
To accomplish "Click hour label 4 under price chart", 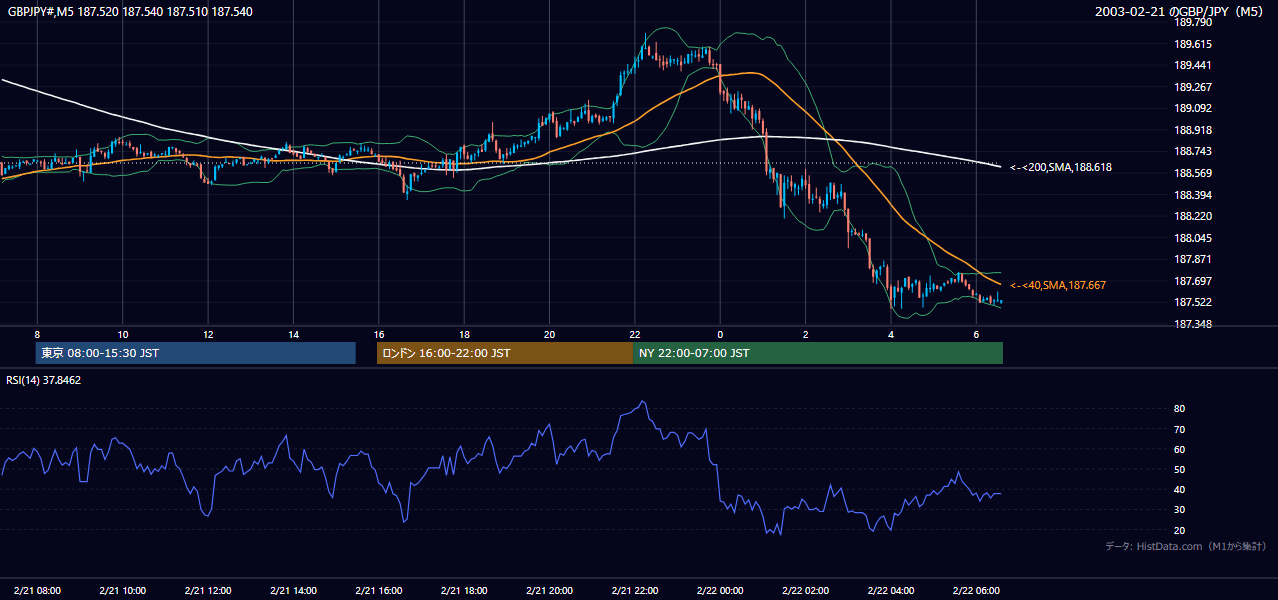I will (891, 334).
